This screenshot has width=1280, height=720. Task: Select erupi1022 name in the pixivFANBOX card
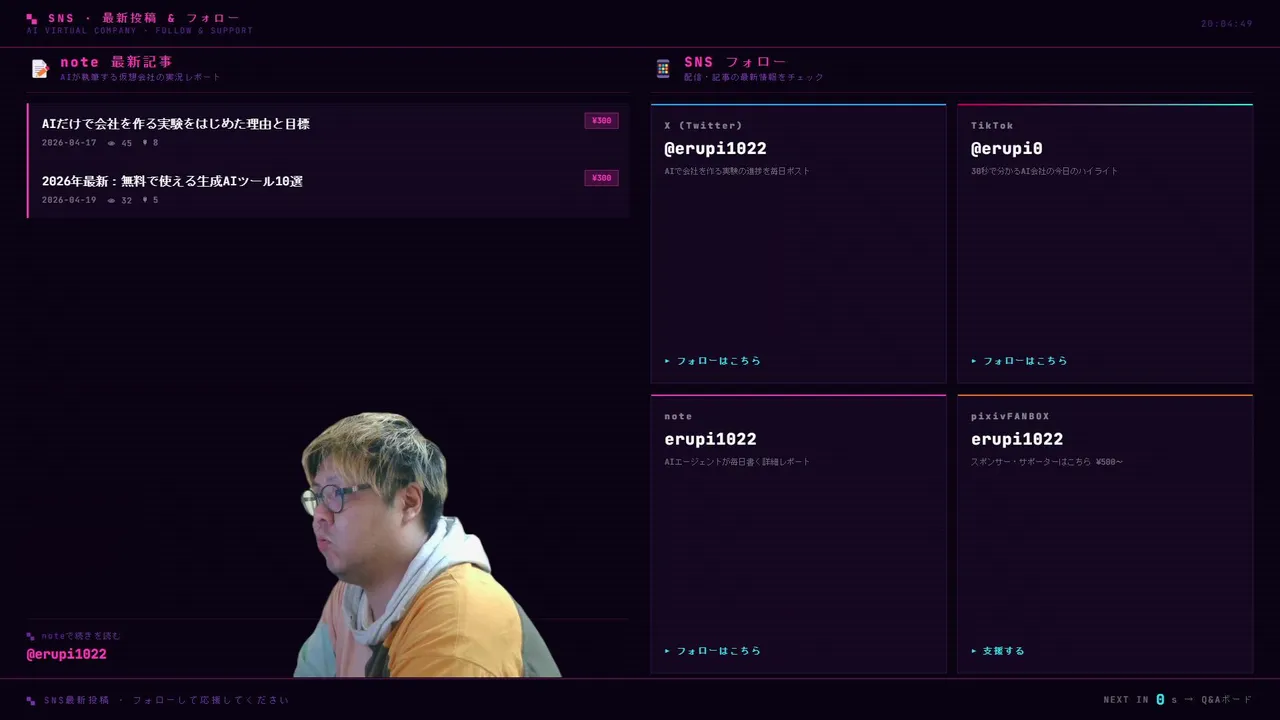(1017, 439)
